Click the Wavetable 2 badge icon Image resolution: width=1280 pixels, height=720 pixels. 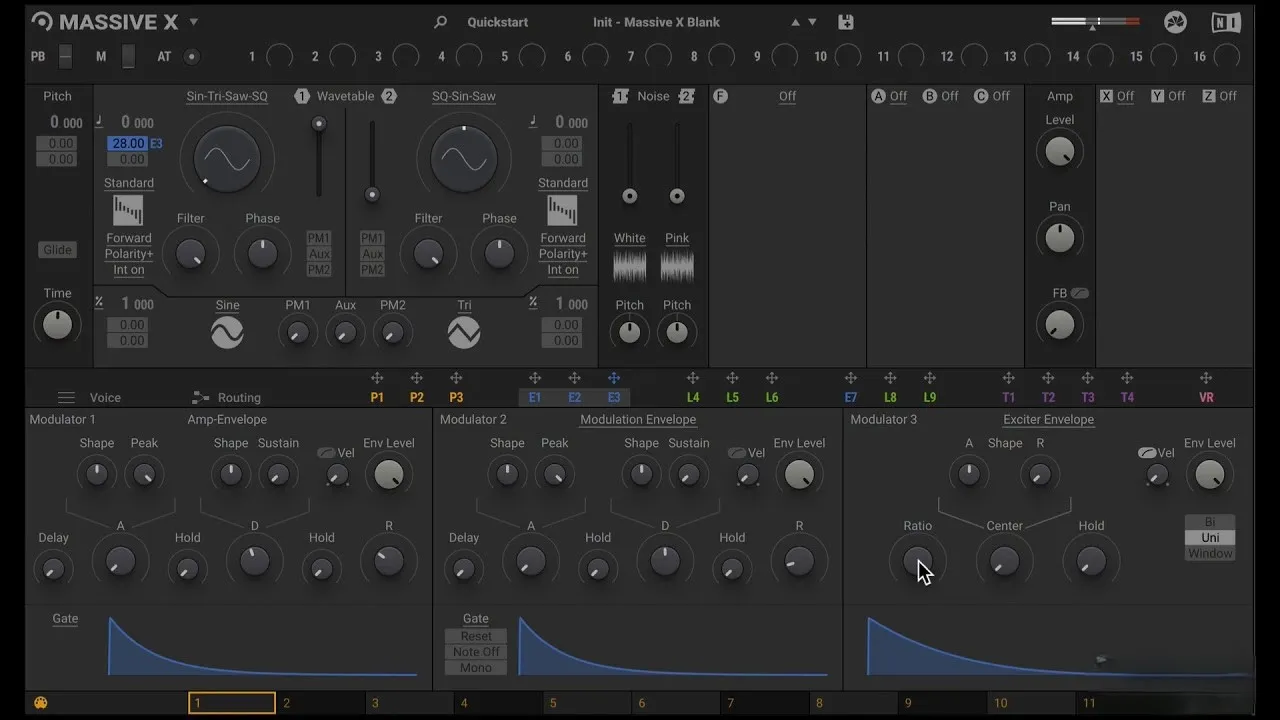pyautogui.click(x=389, y=96)
